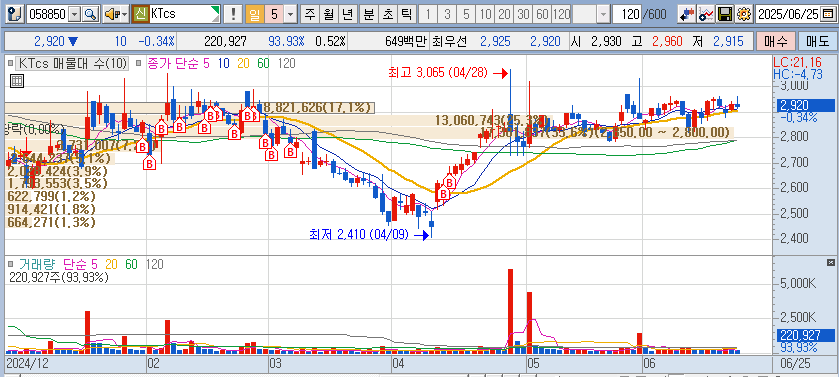Click the best ask 2,925 in quote bar
839x377 pixels.
click(x=496, y=41)
